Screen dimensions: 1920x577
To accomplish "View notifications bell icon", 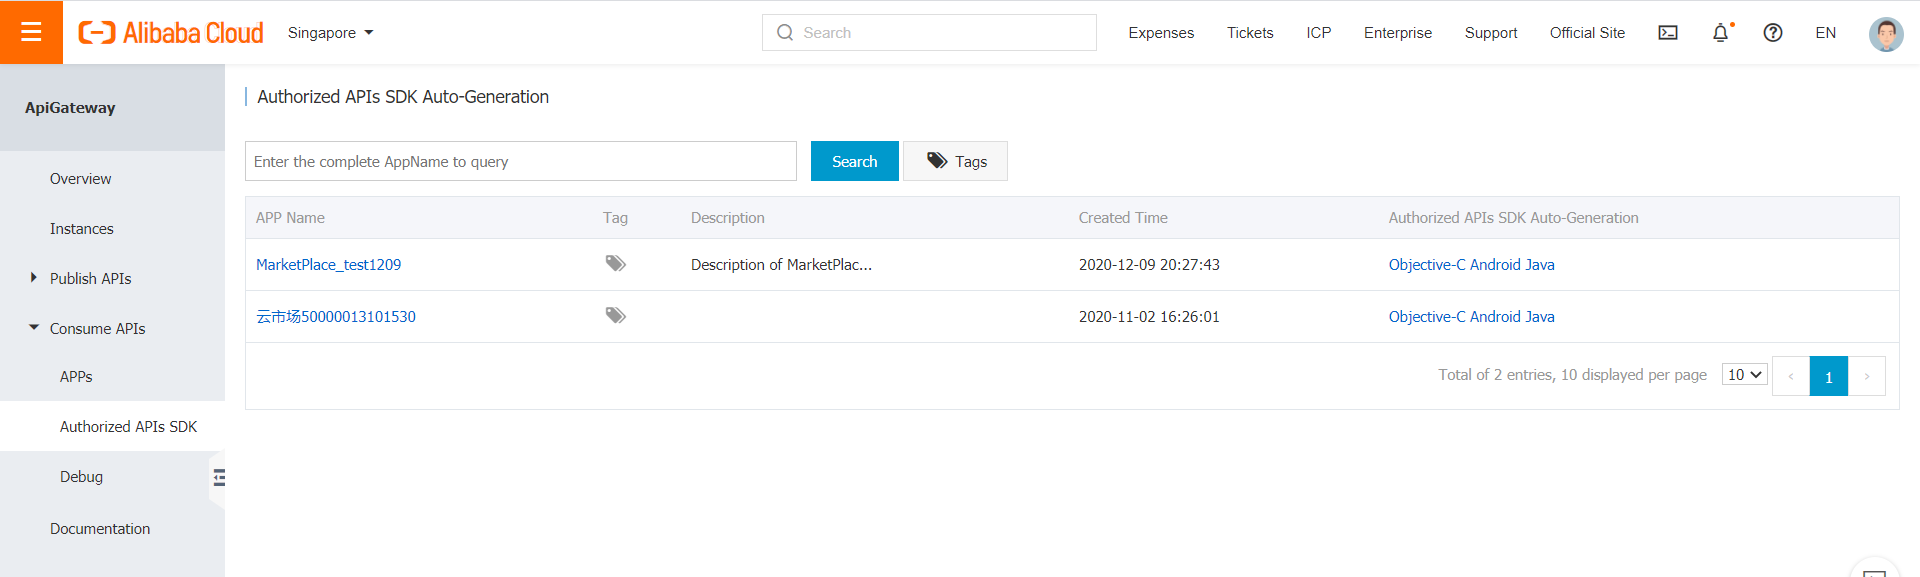I will (x=1720, y=33).
